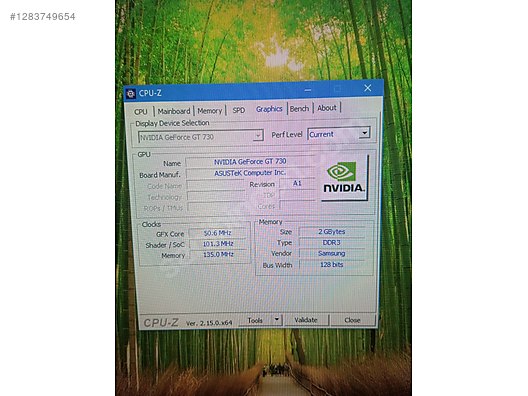Click the Shader 101.3 MHz value
The width and height of the screenshot is (528, 396).
click(x=218, y=243)
